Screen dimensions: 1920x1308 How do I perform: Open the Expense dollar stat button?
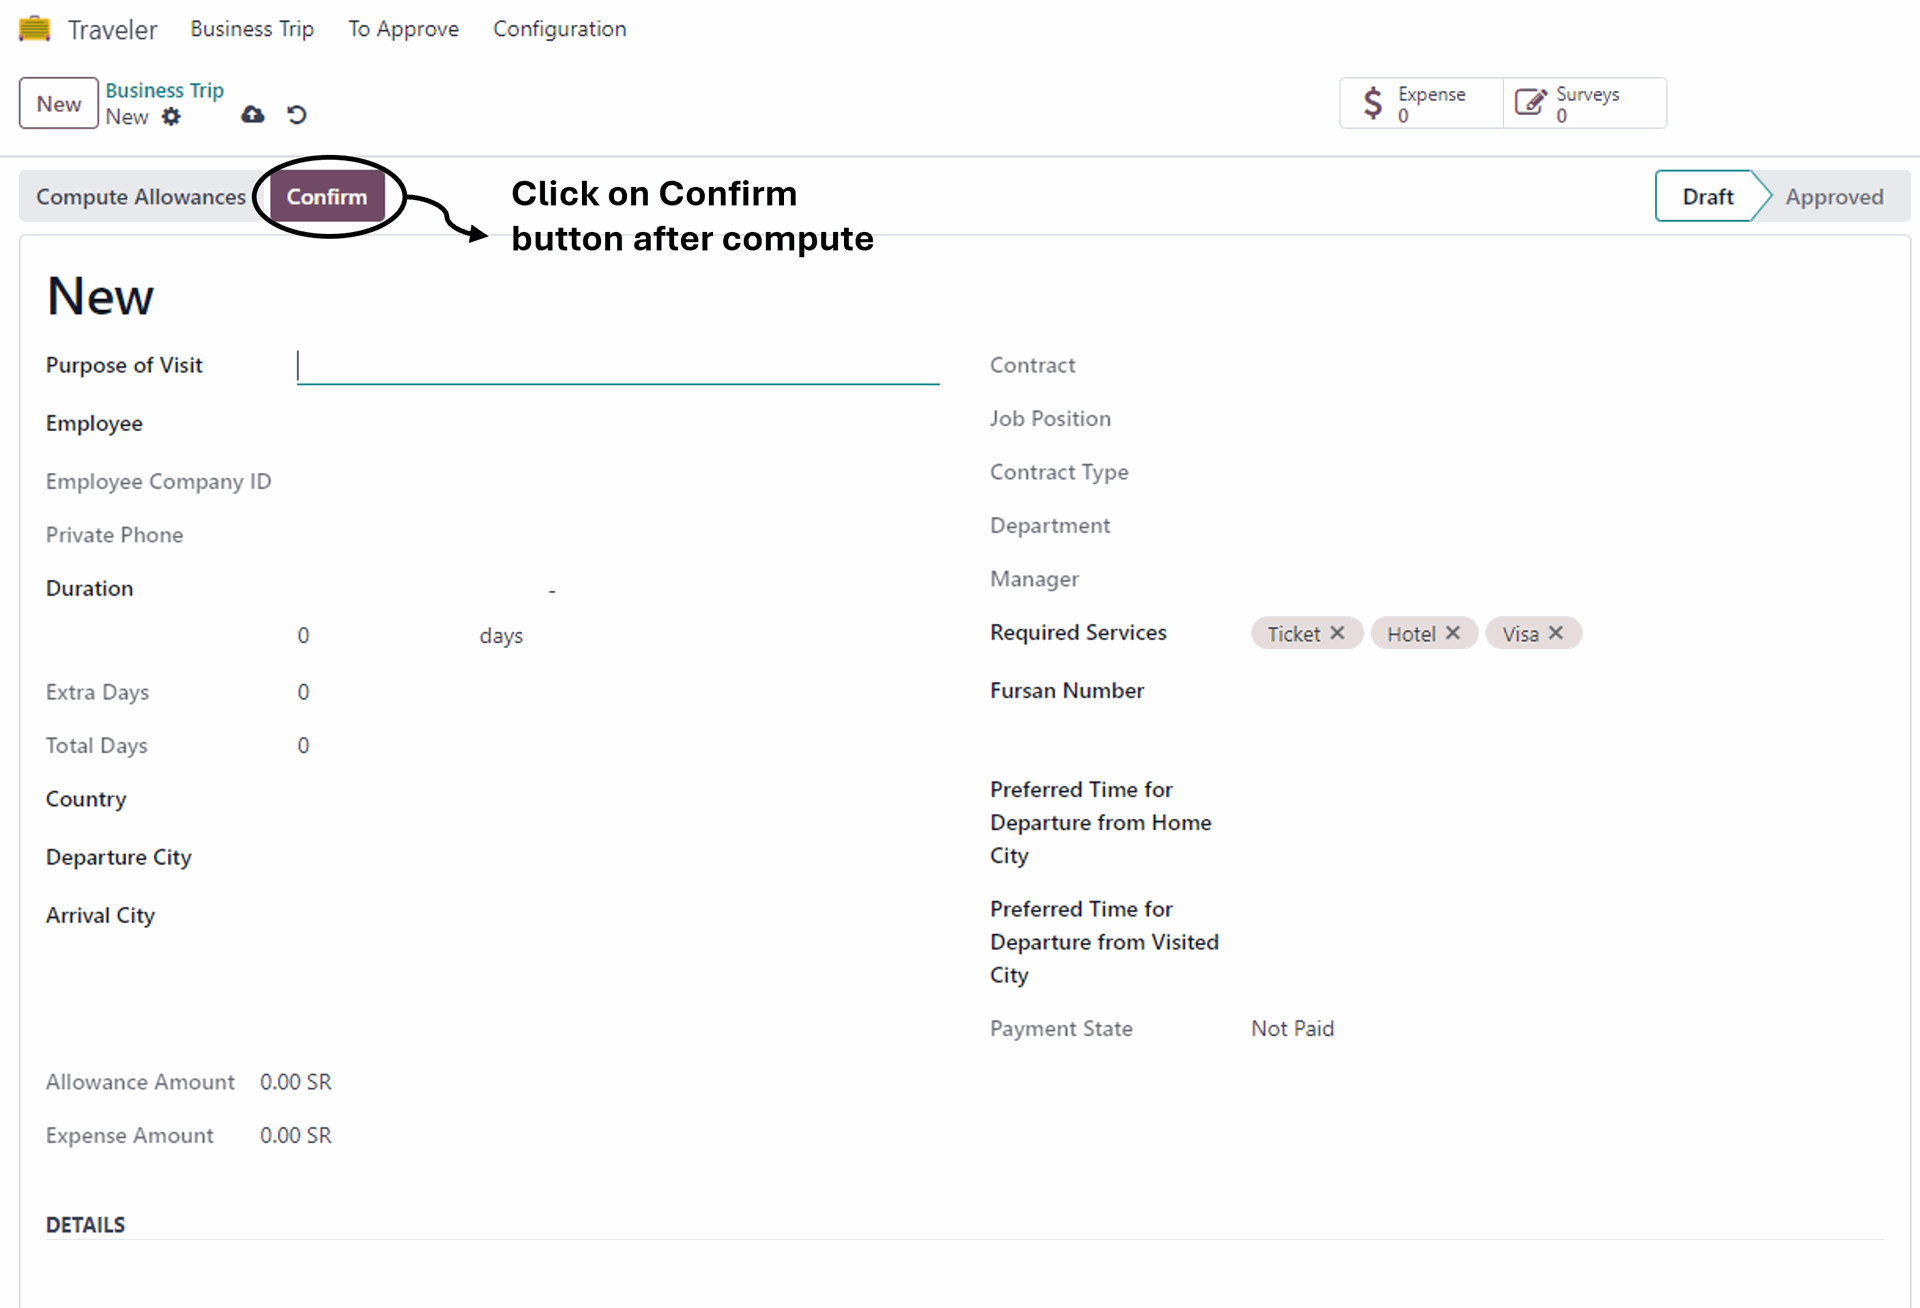[1420, 103]
